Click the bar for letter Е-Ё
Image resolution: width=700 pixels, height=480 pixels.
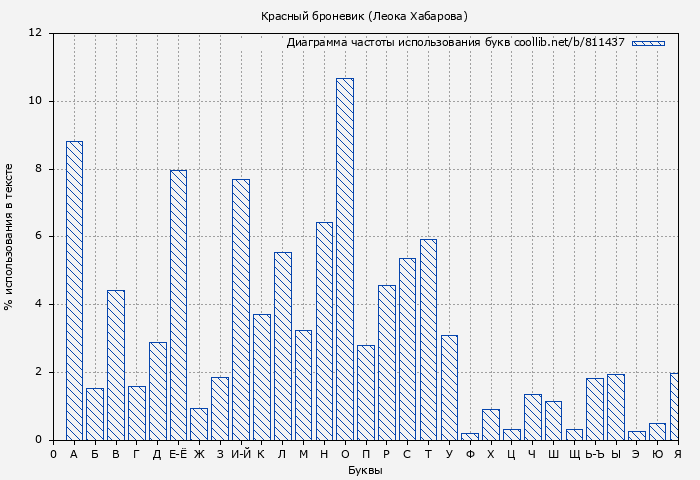click(178, 305)
